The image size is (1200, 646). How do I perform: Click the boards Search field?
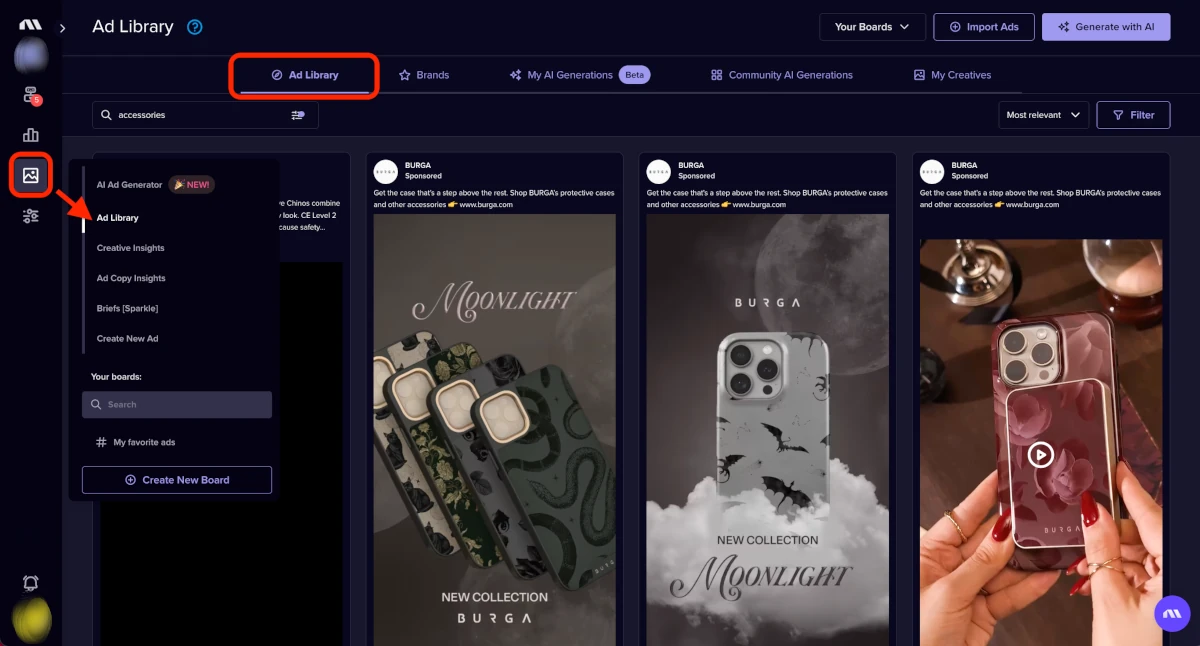click(x=177, y=404)
